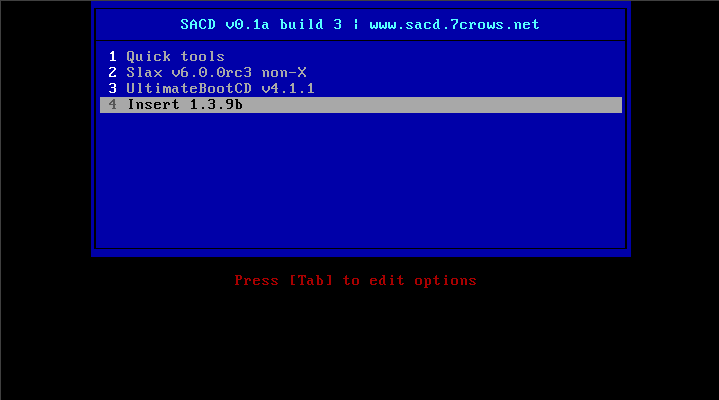
Task: Select UltimateBootCD v4.1.1 boot entry
Action: point(361,89)
